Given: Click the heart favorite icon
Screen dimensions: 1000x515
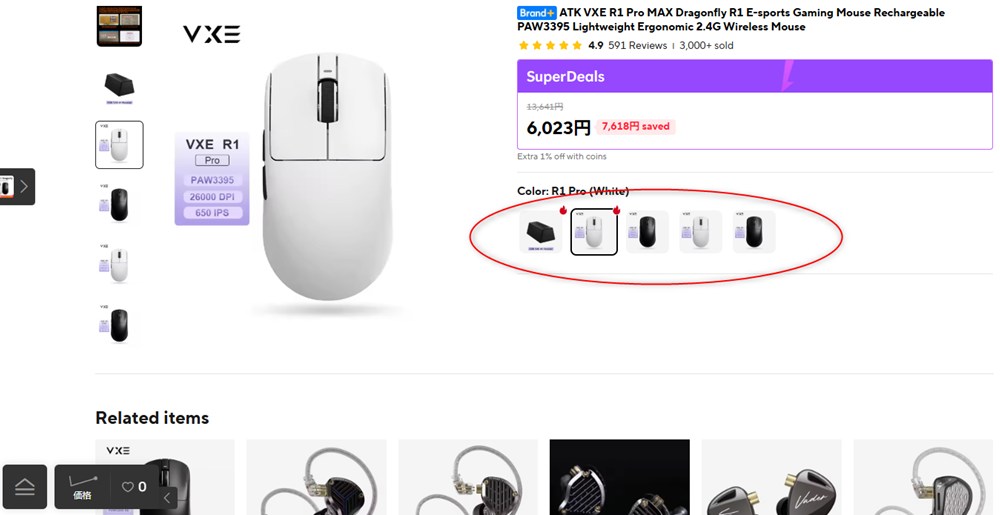Looking at the screenshot, I should point(128,487).
